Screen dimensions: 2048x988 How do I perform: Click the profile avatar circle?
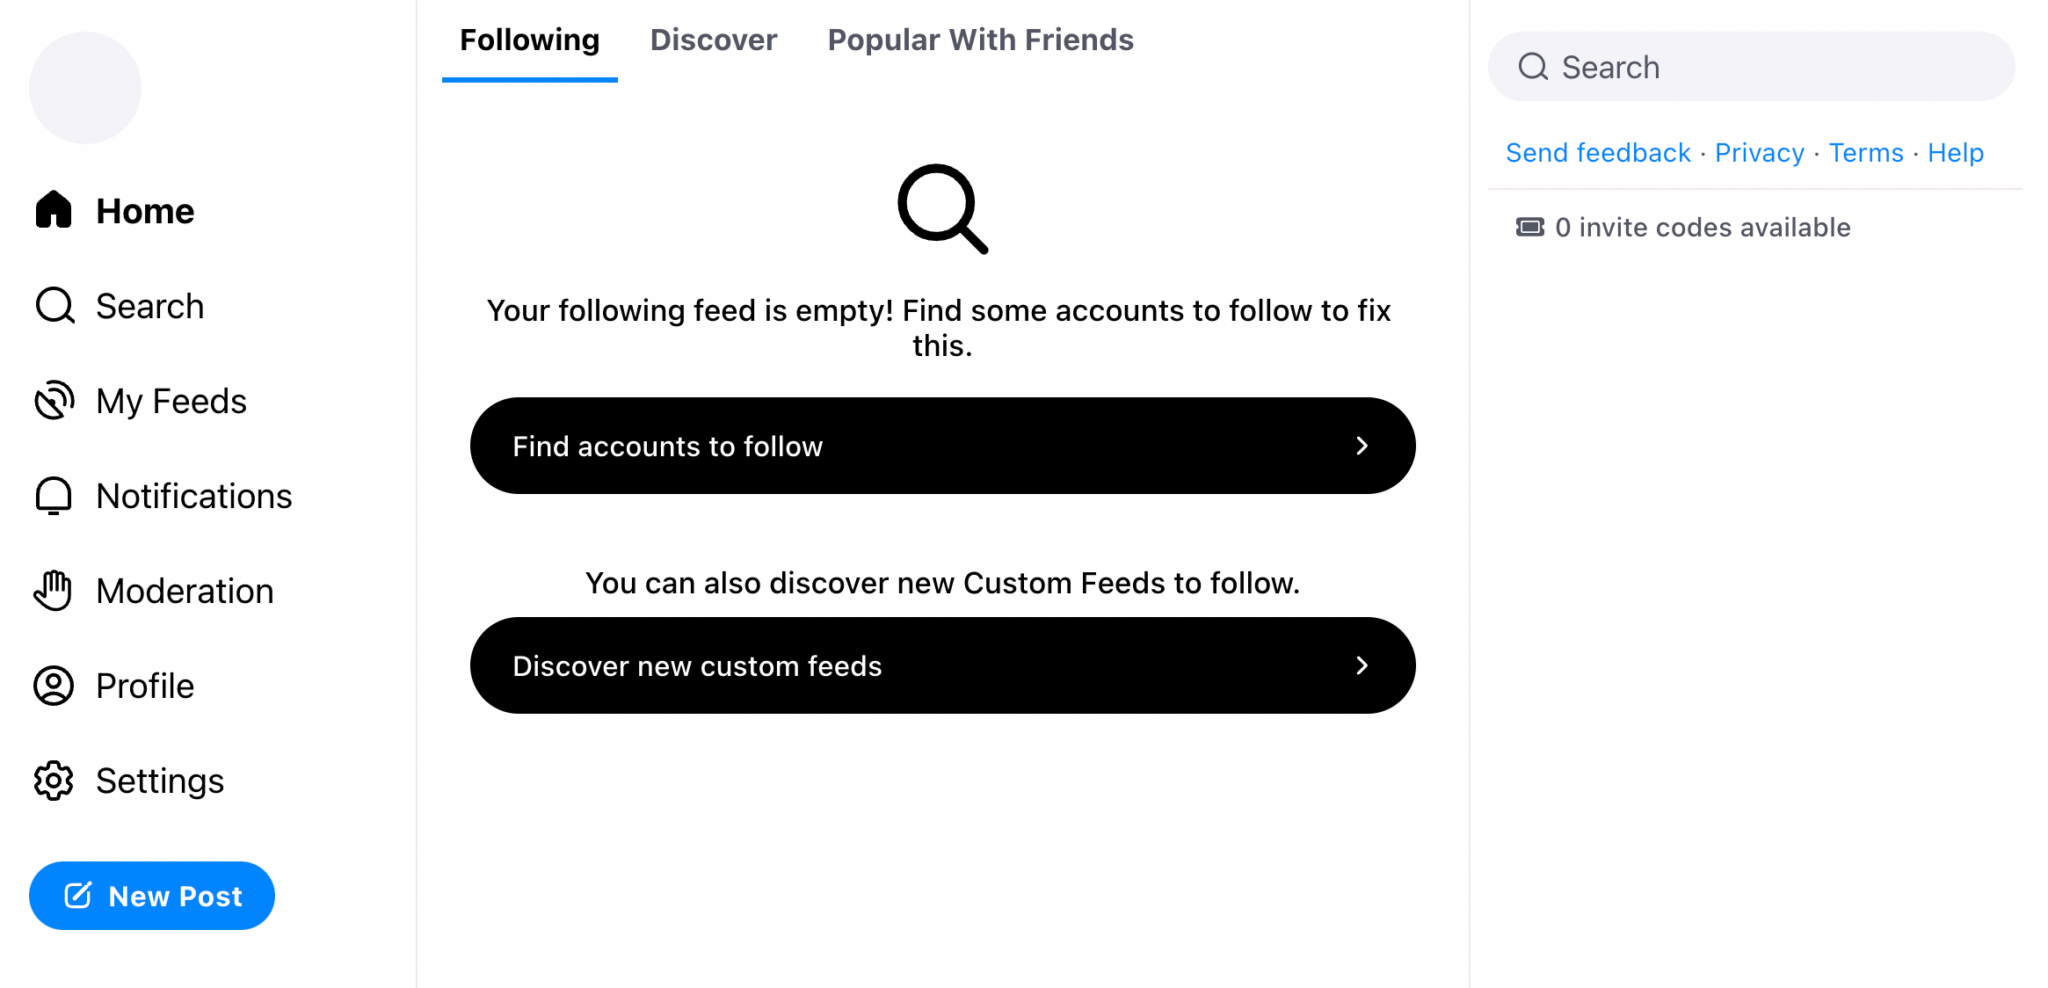coord(84,87)
